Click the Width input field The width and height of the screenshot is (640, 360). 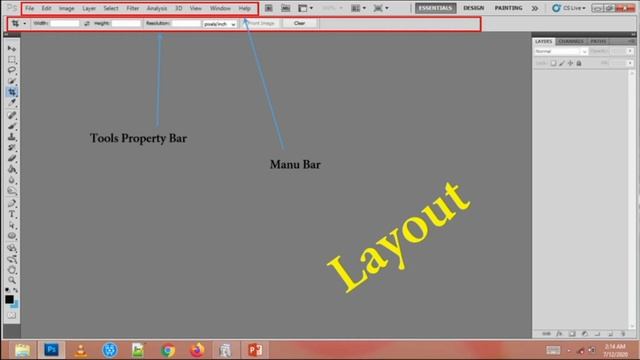(64, 24)
